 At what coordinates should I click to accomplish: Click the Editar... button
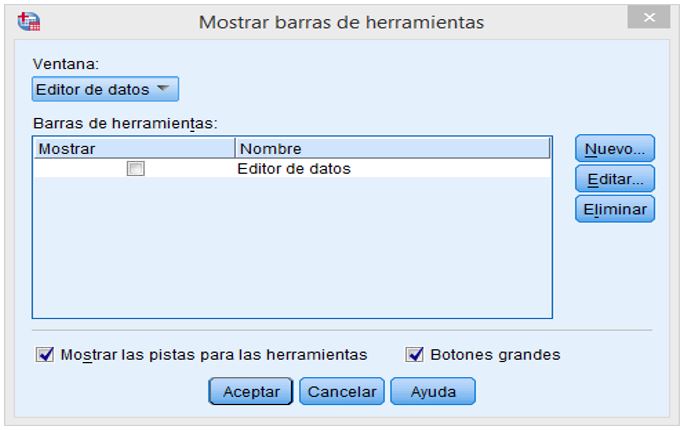tap(615, 179)
